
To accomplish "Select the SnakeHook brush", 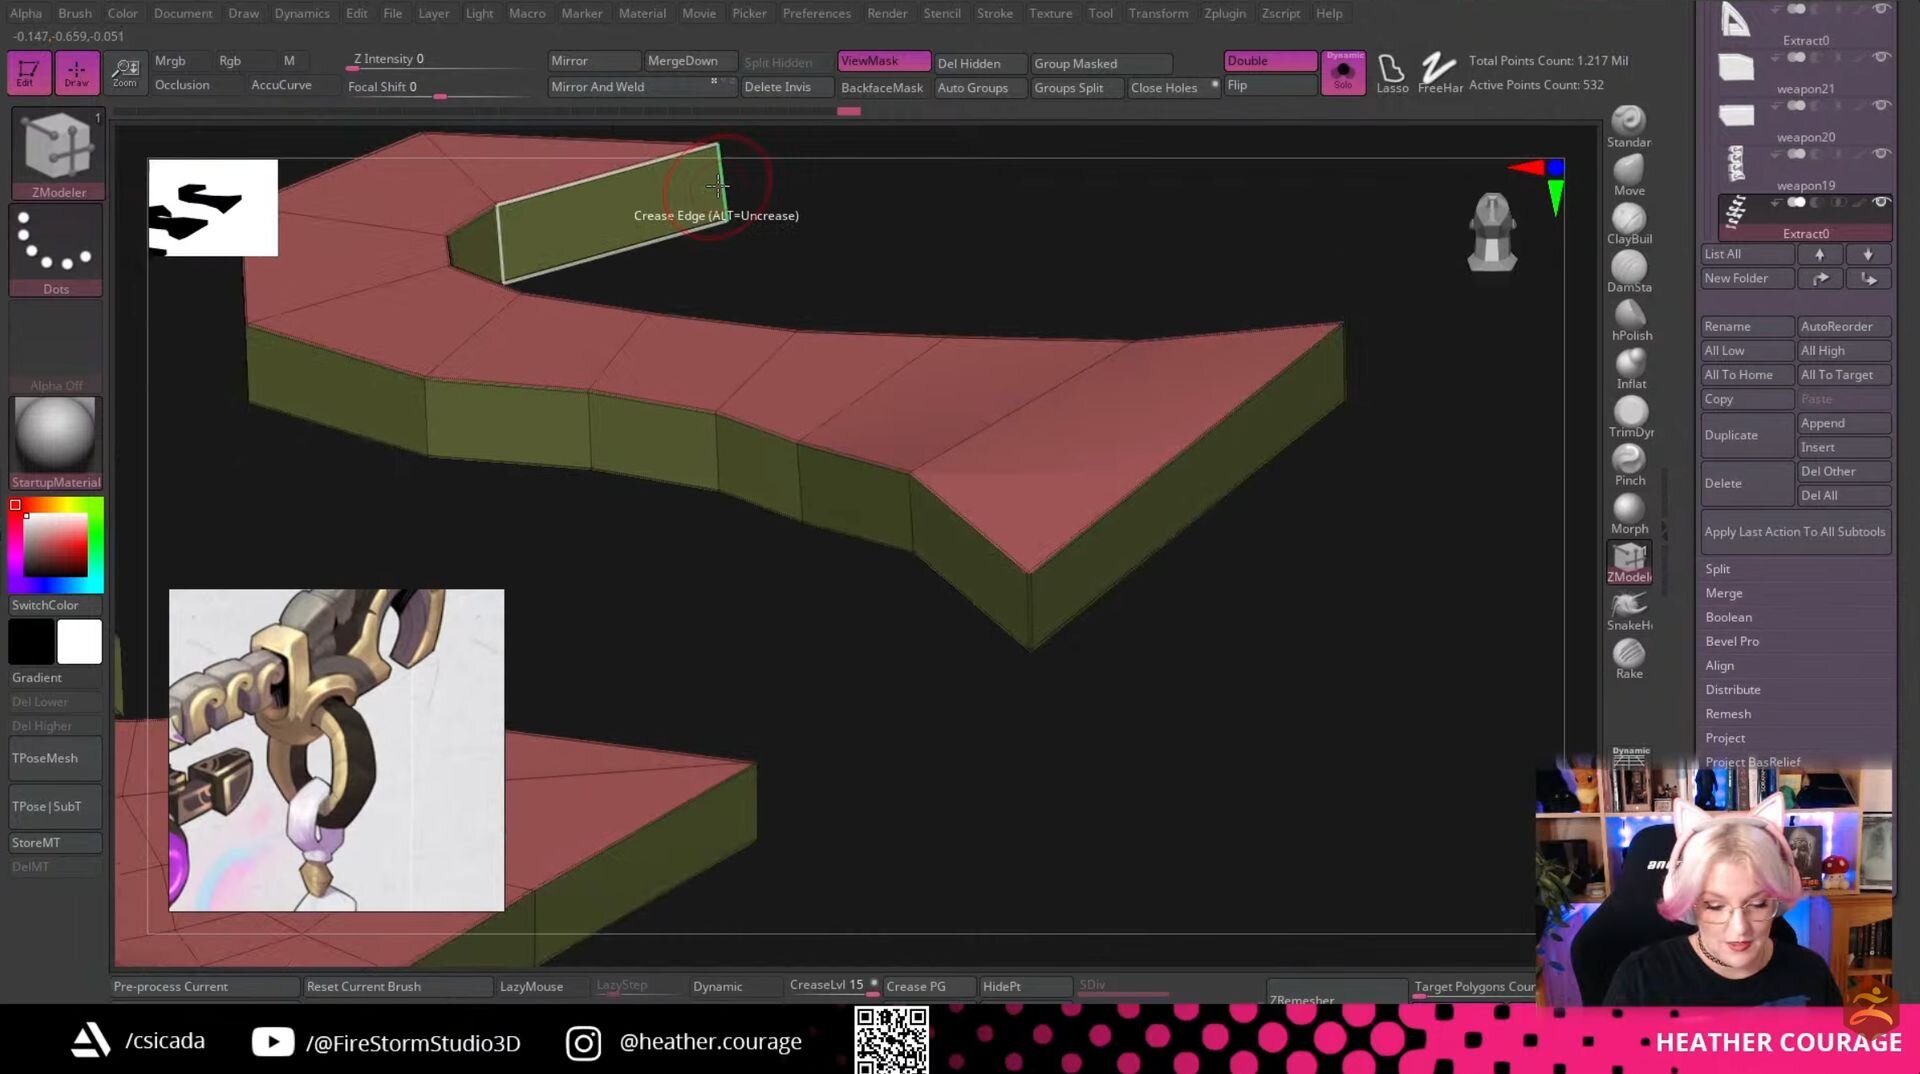I will [1629, 610].
